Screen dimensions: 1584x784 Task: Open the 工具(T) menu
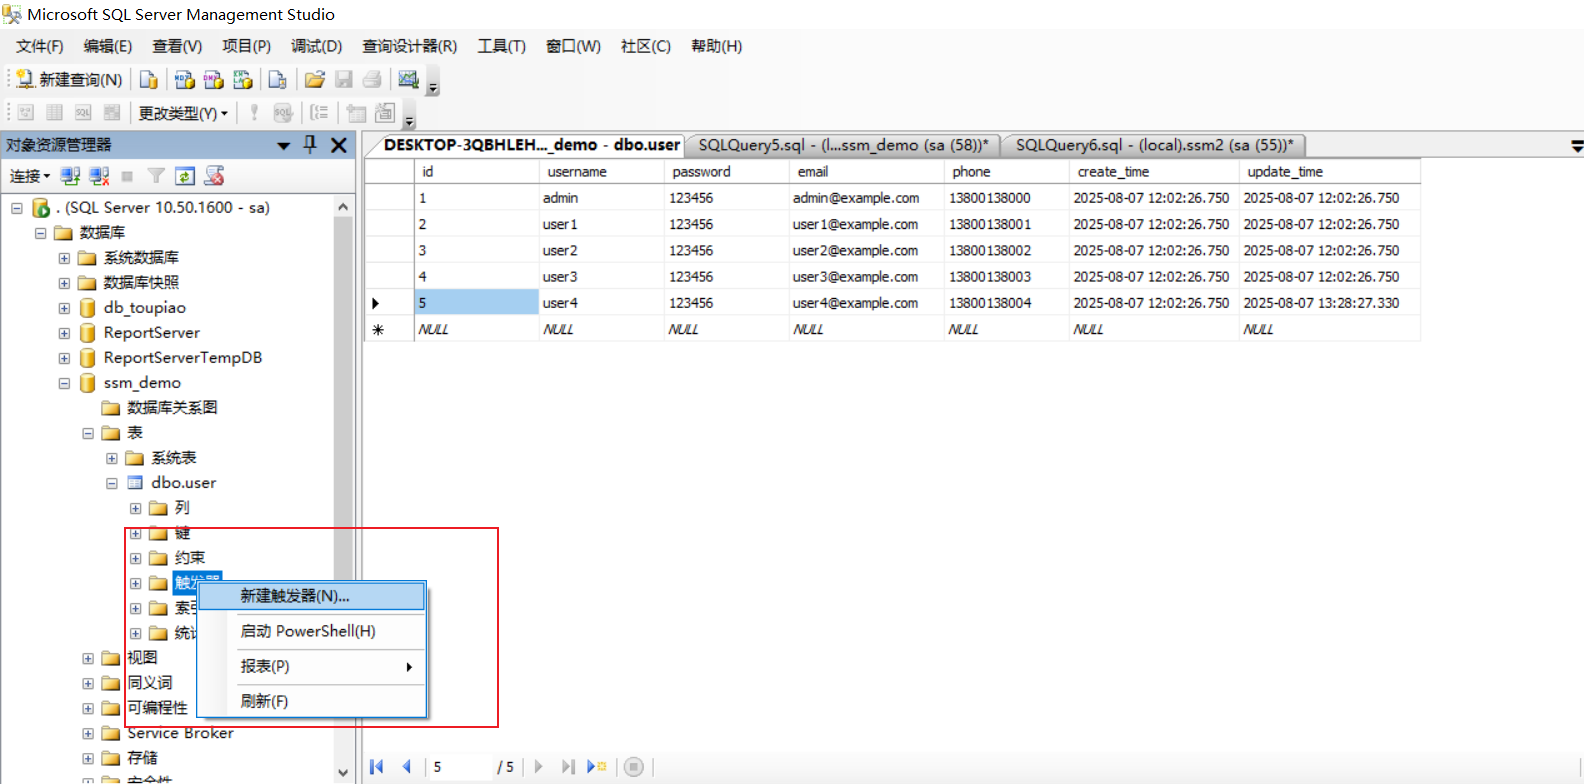tap(501, 46)
